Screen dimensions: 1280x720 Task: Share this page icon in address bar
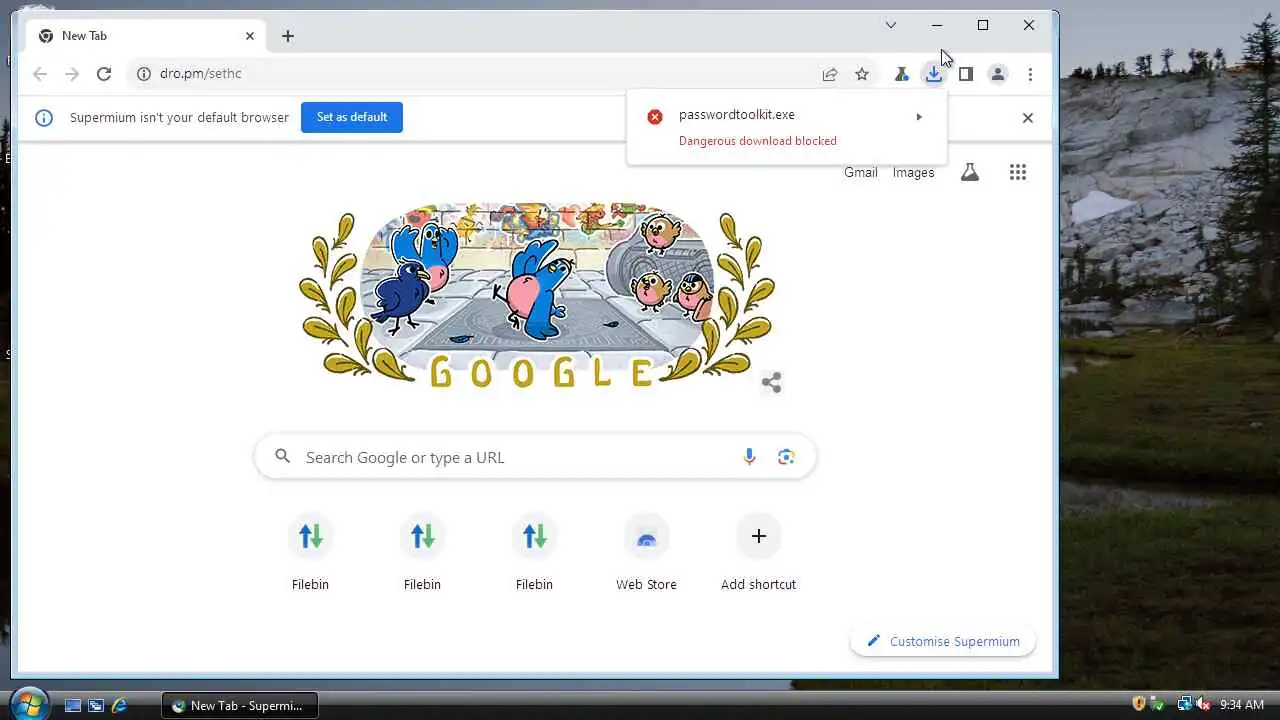coord(830,74)
